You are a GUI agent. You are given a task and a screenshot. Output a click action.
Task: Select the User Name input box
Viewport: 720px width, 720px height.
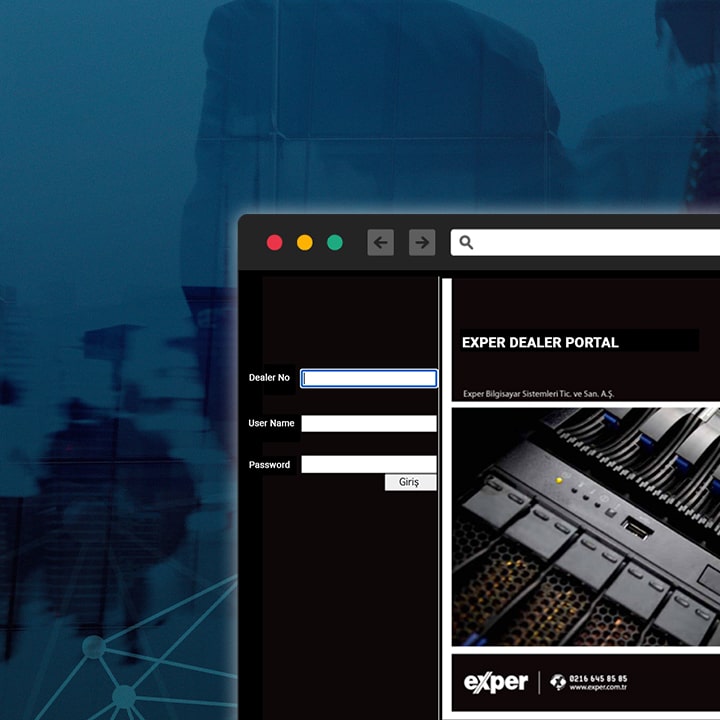point(369,423)
